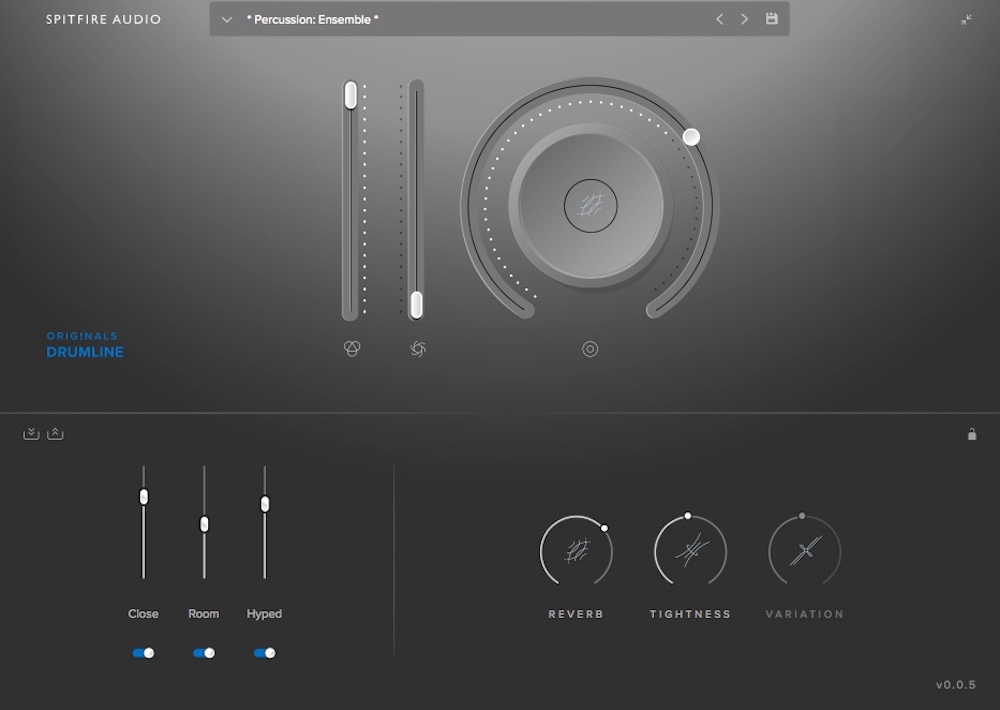Viewport: 1000px width, 710px height.
Task: Click the export settings tray icon
Action: [x=55, y=433]
